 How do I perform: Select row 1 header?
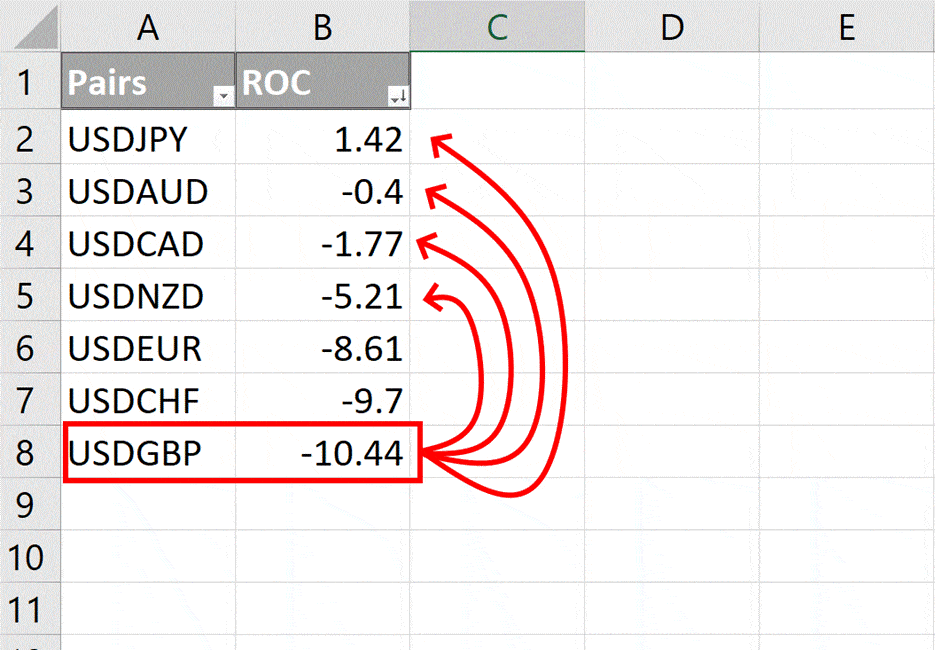[30, 81]
